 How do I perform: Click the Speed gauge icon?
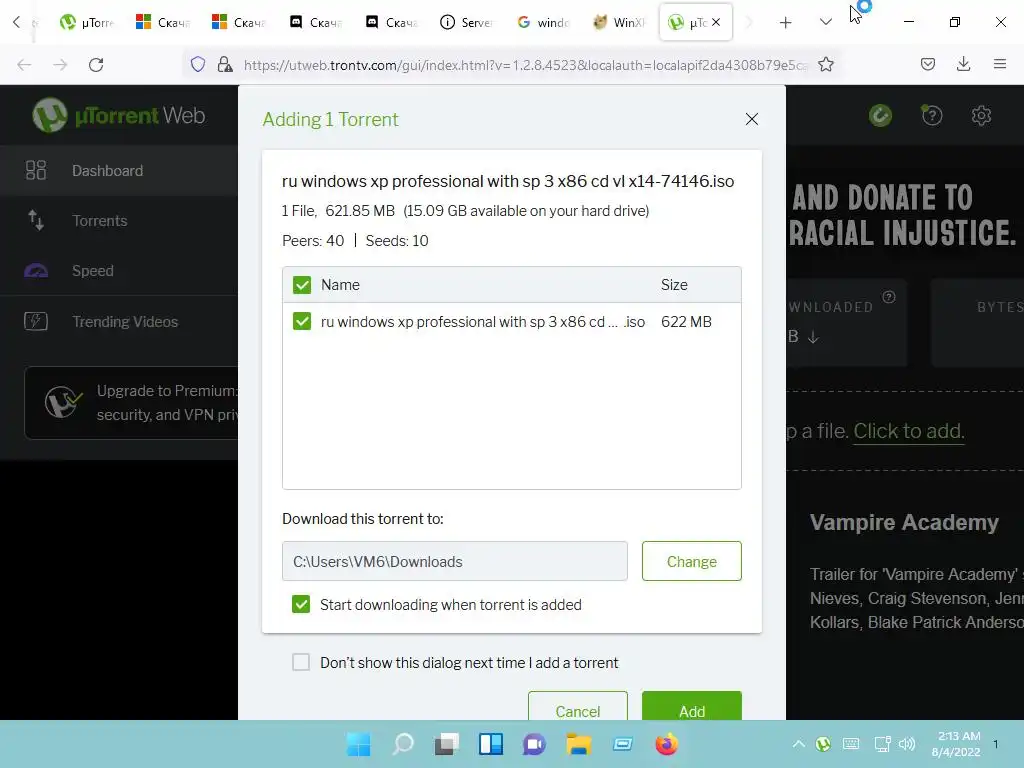click(36, 270)
